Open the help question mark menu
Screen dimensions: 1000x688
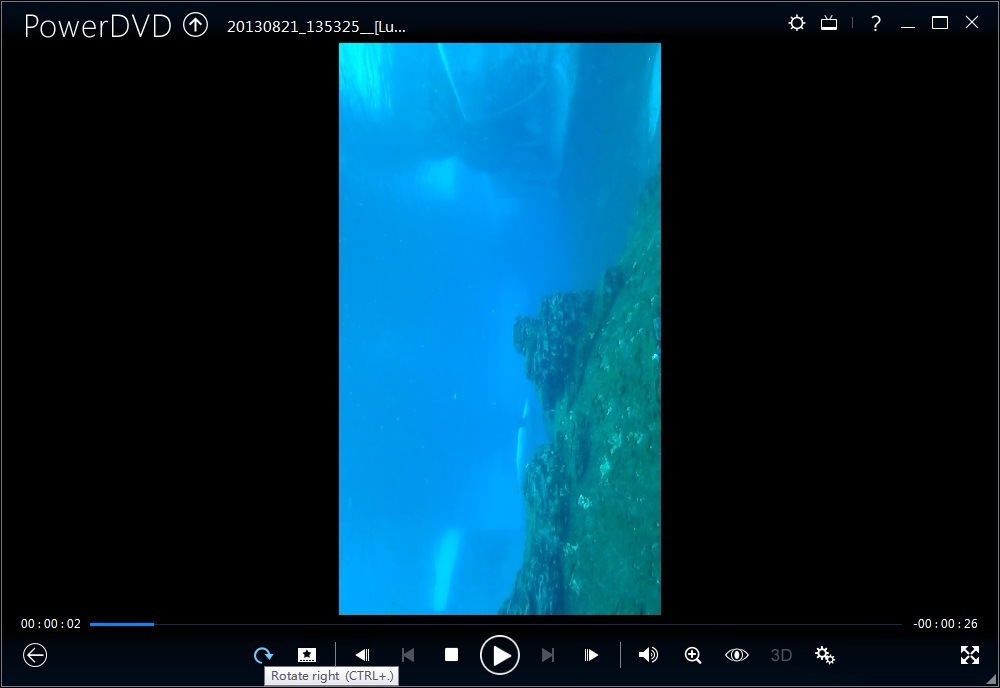[875, 23]
